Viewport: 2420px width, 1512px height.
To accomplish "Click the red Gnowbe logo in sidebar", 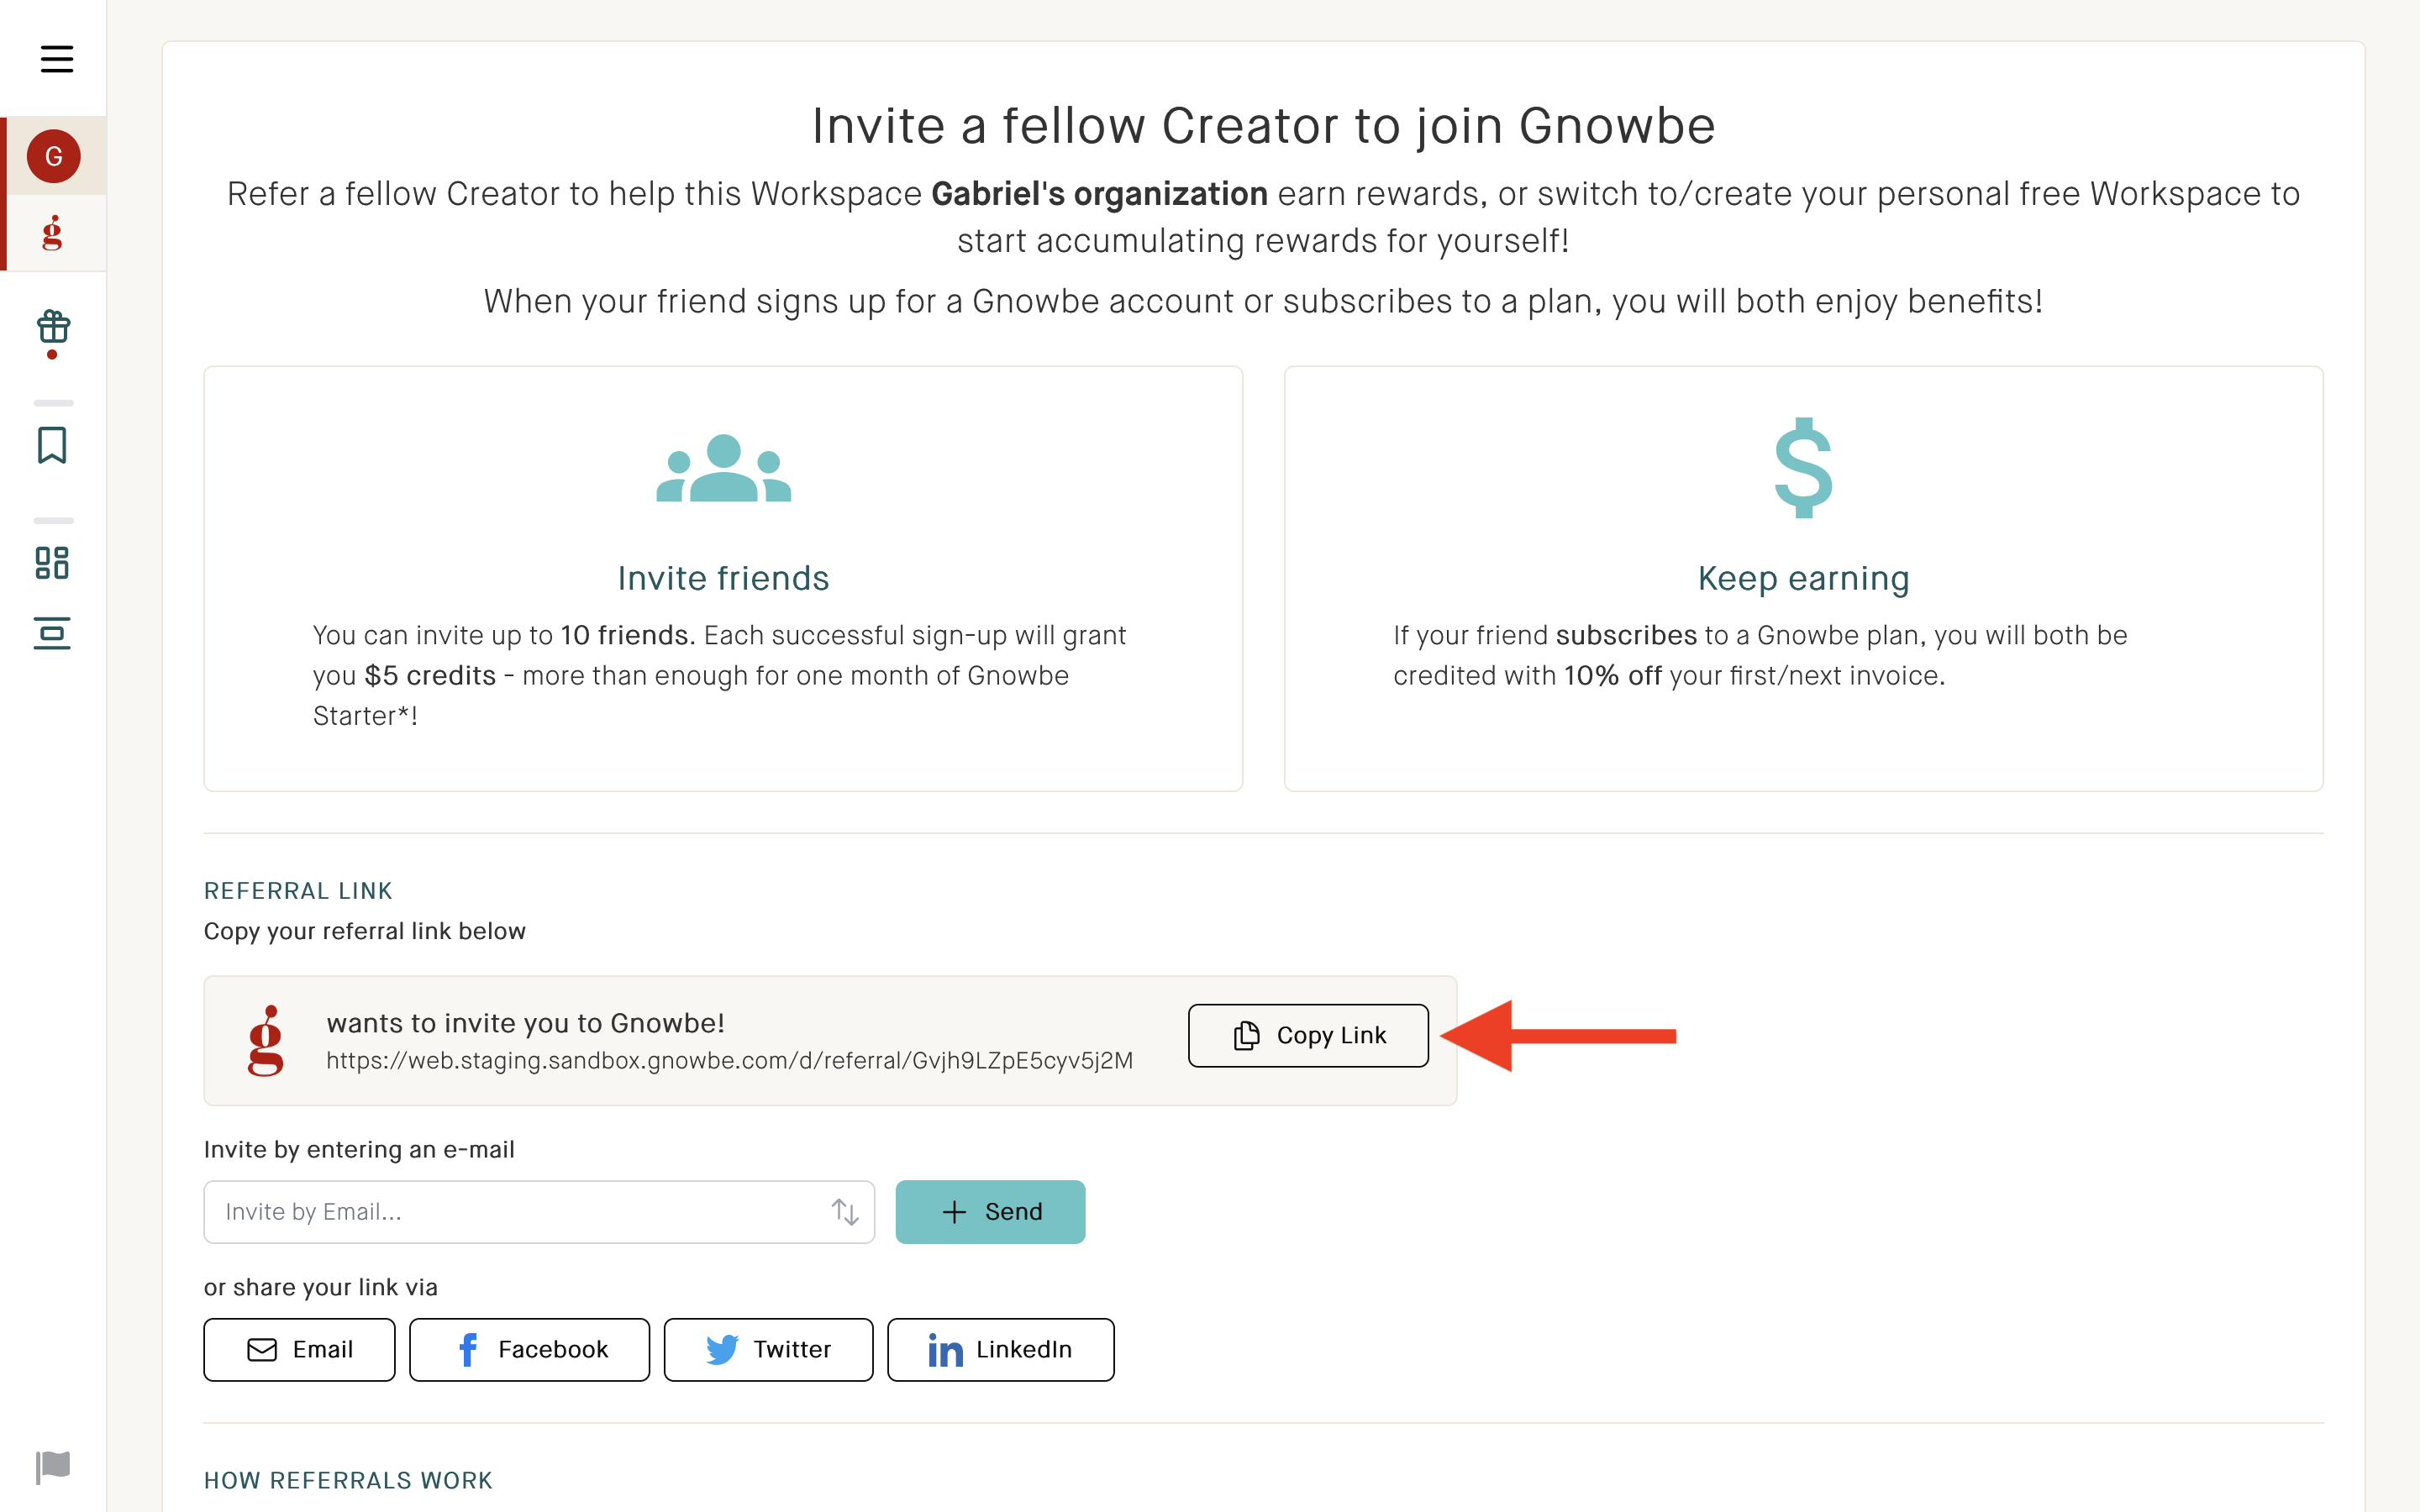I will coord(53,233).
